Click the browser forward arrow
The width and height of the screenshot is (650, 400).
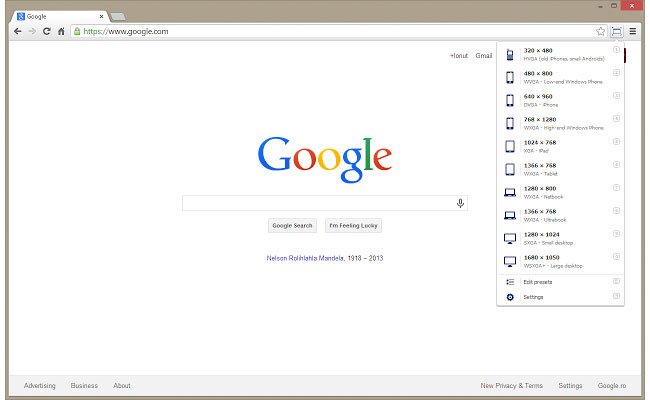pyautogui.click(x=32, y=32)
